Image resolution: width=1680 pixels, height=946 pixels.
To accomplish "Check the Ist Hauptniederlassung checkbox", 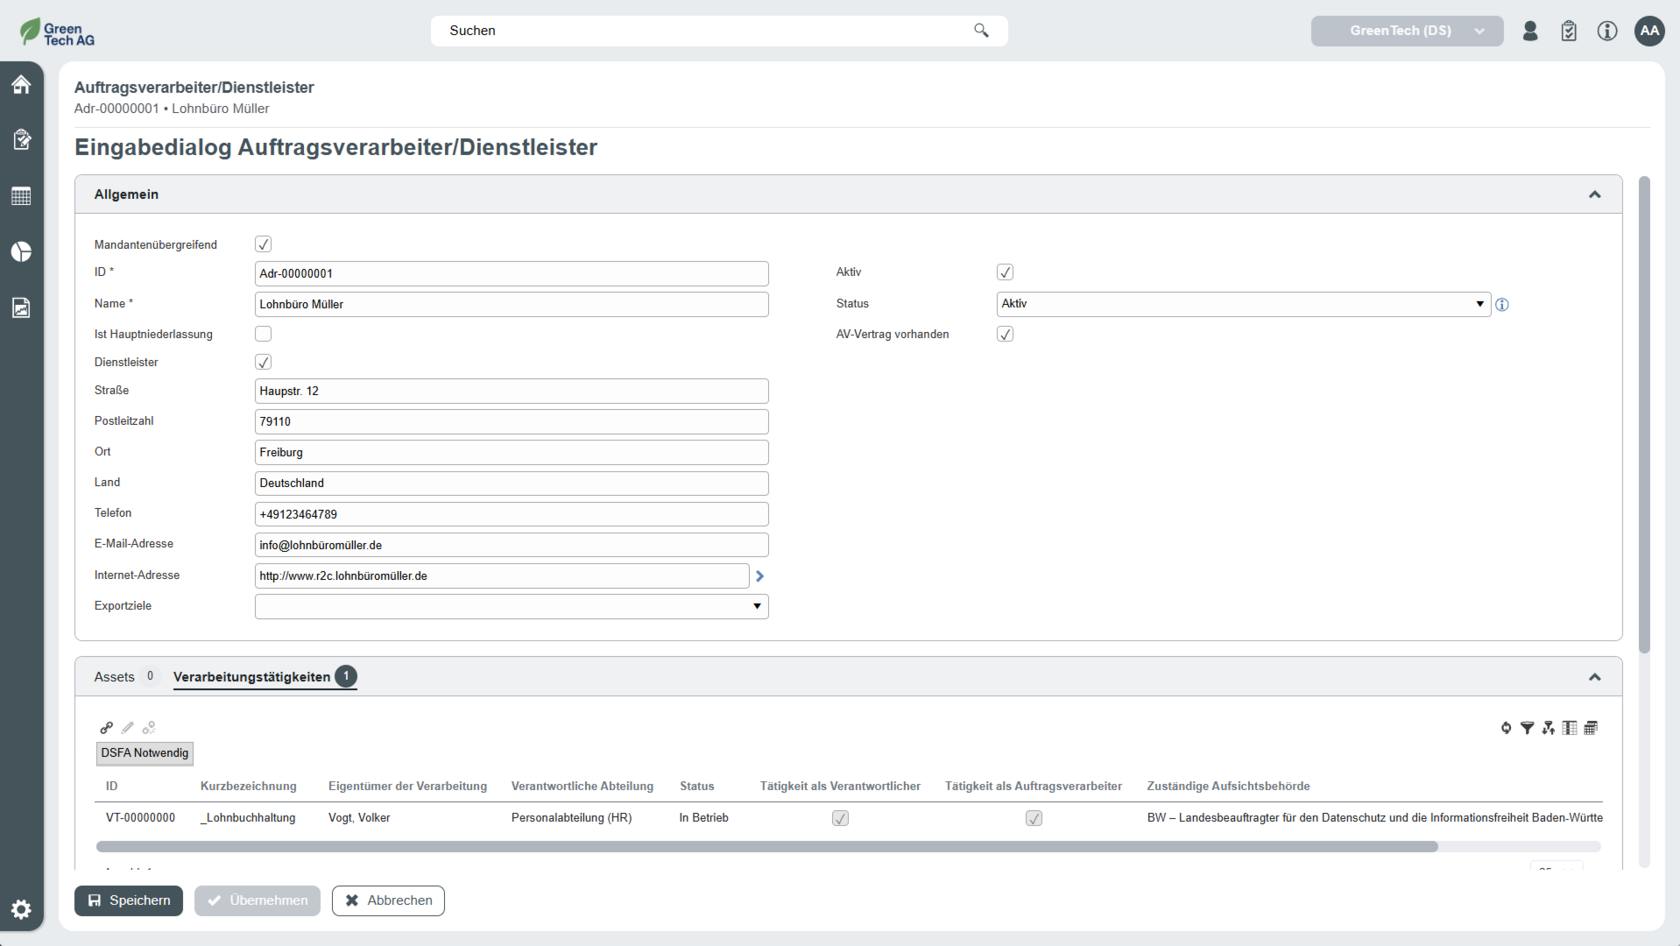I will pos(263,334).
